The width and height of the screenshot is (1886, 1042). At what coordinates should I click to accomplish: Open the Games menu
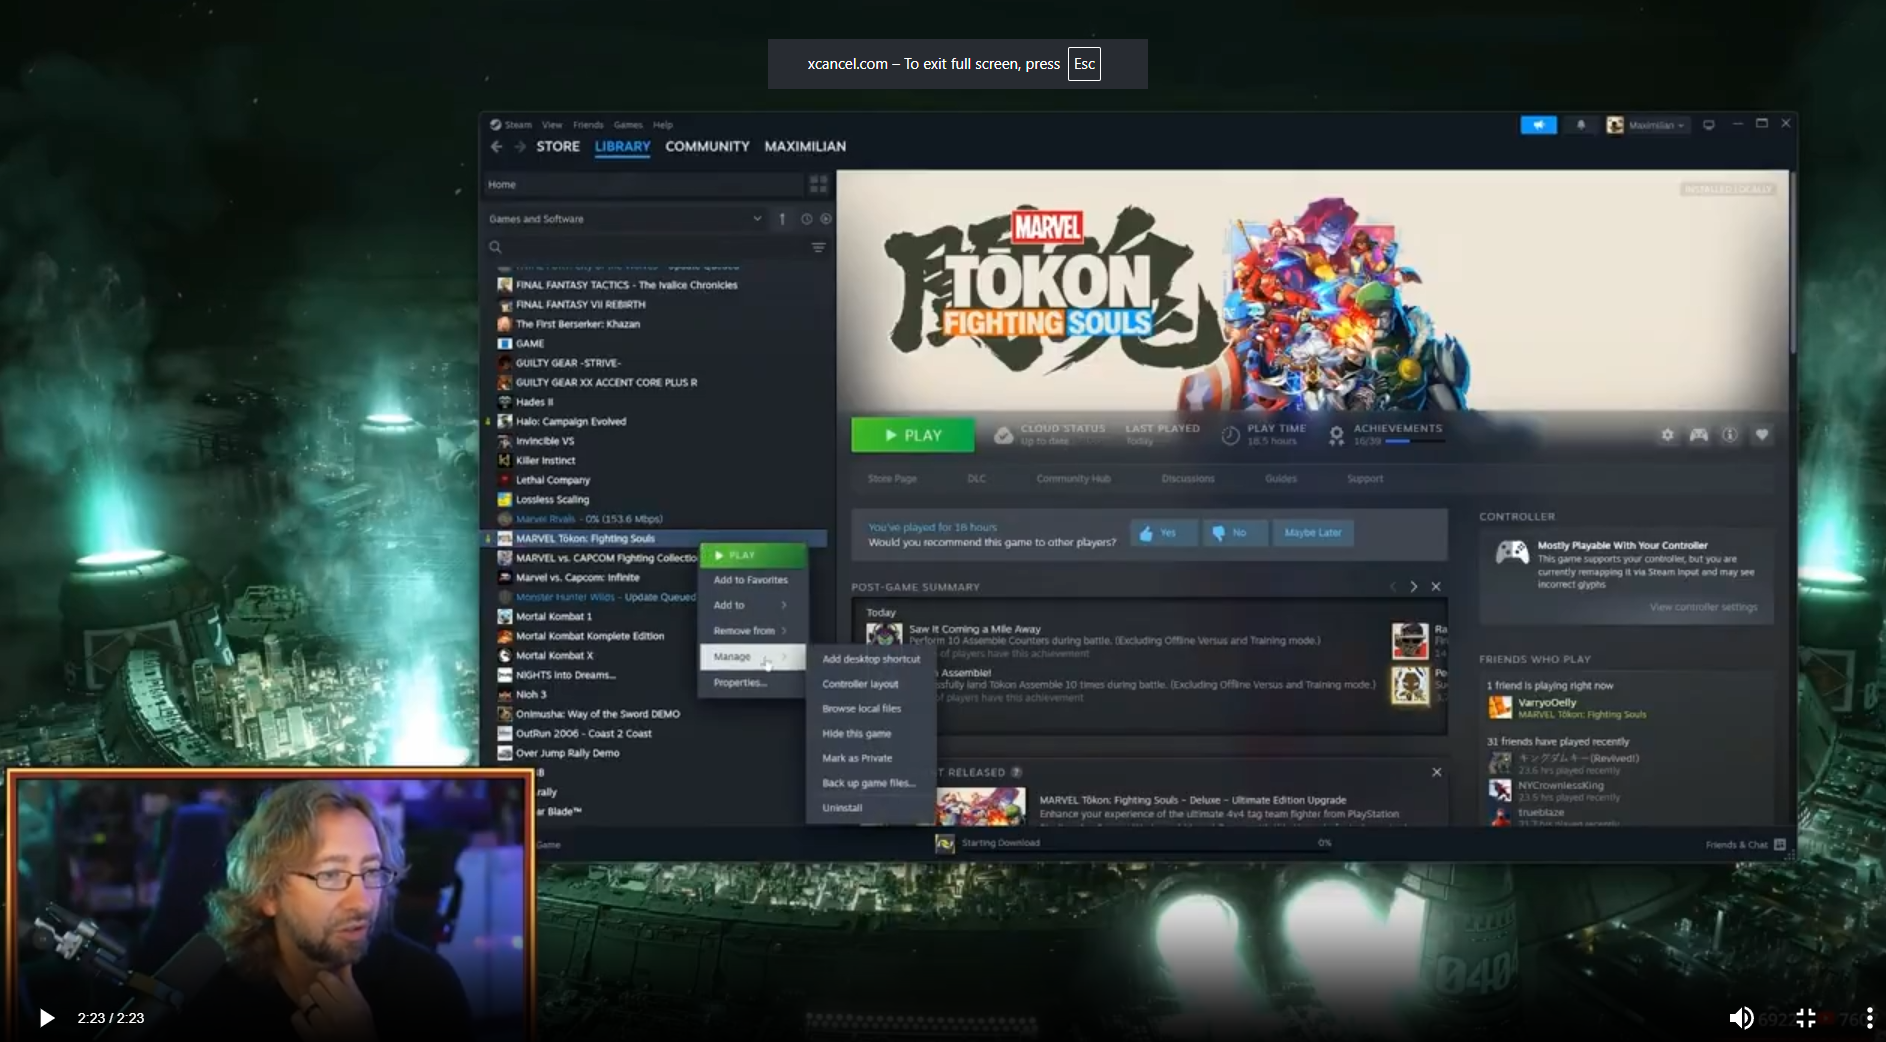pyautogui.click(x=628, y=125)
